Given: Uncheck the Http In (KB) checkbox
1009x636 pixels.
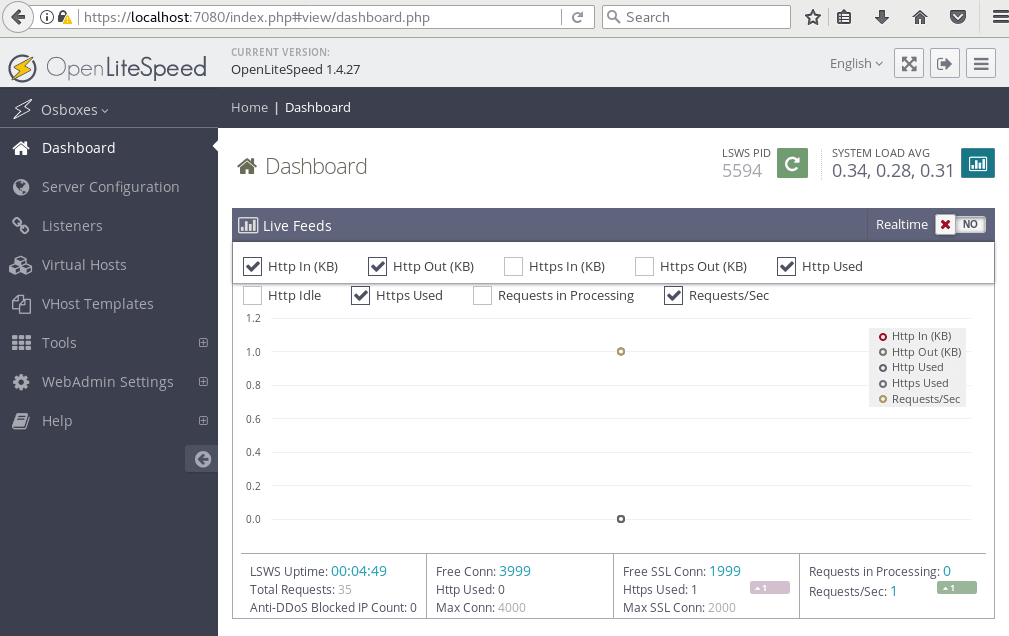Looking at the screenshot, I should point(252,267).
